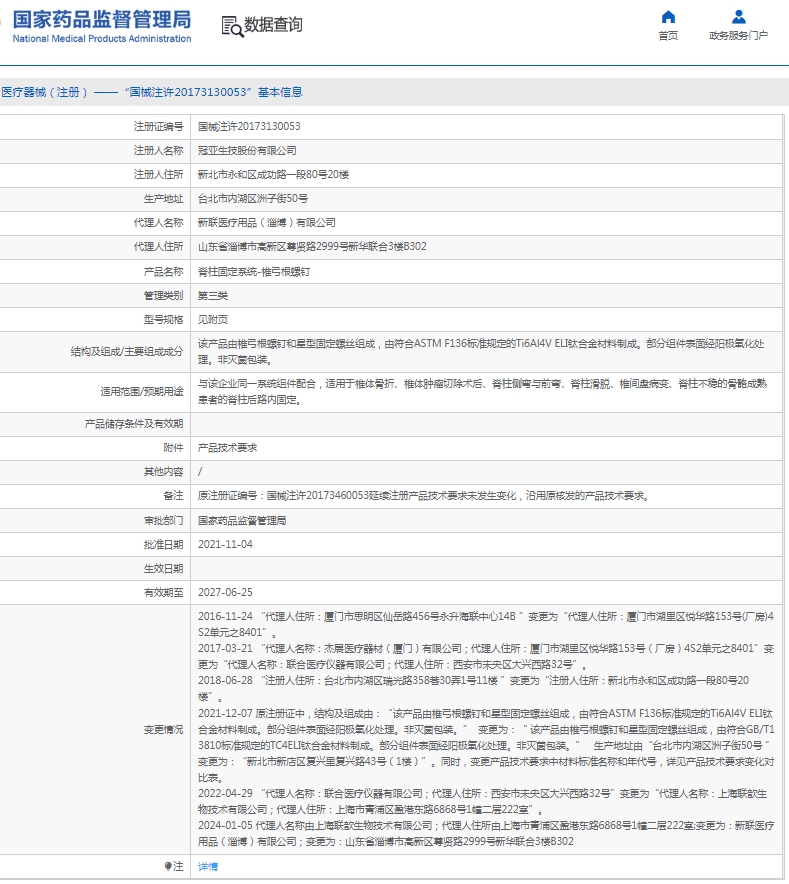Screen dimensions: 789x884
Task: Click the 政务服务门户 text label
Action: pos(738,36)
